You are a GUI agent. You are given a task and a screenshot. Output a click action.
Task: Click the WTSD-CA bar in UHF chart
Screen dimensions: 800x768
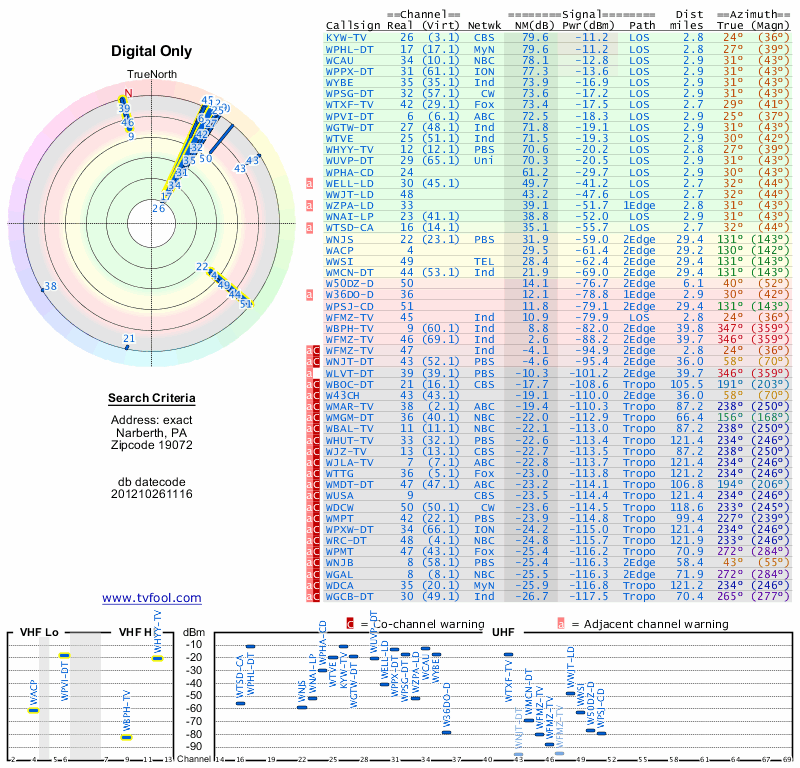click(240, 704)
